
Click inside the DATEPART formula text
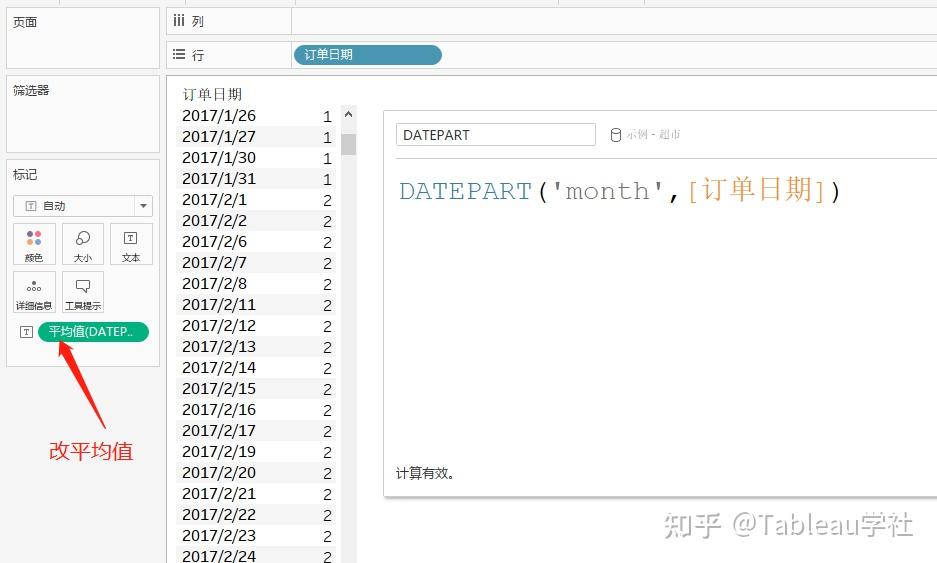click(620, 191)
